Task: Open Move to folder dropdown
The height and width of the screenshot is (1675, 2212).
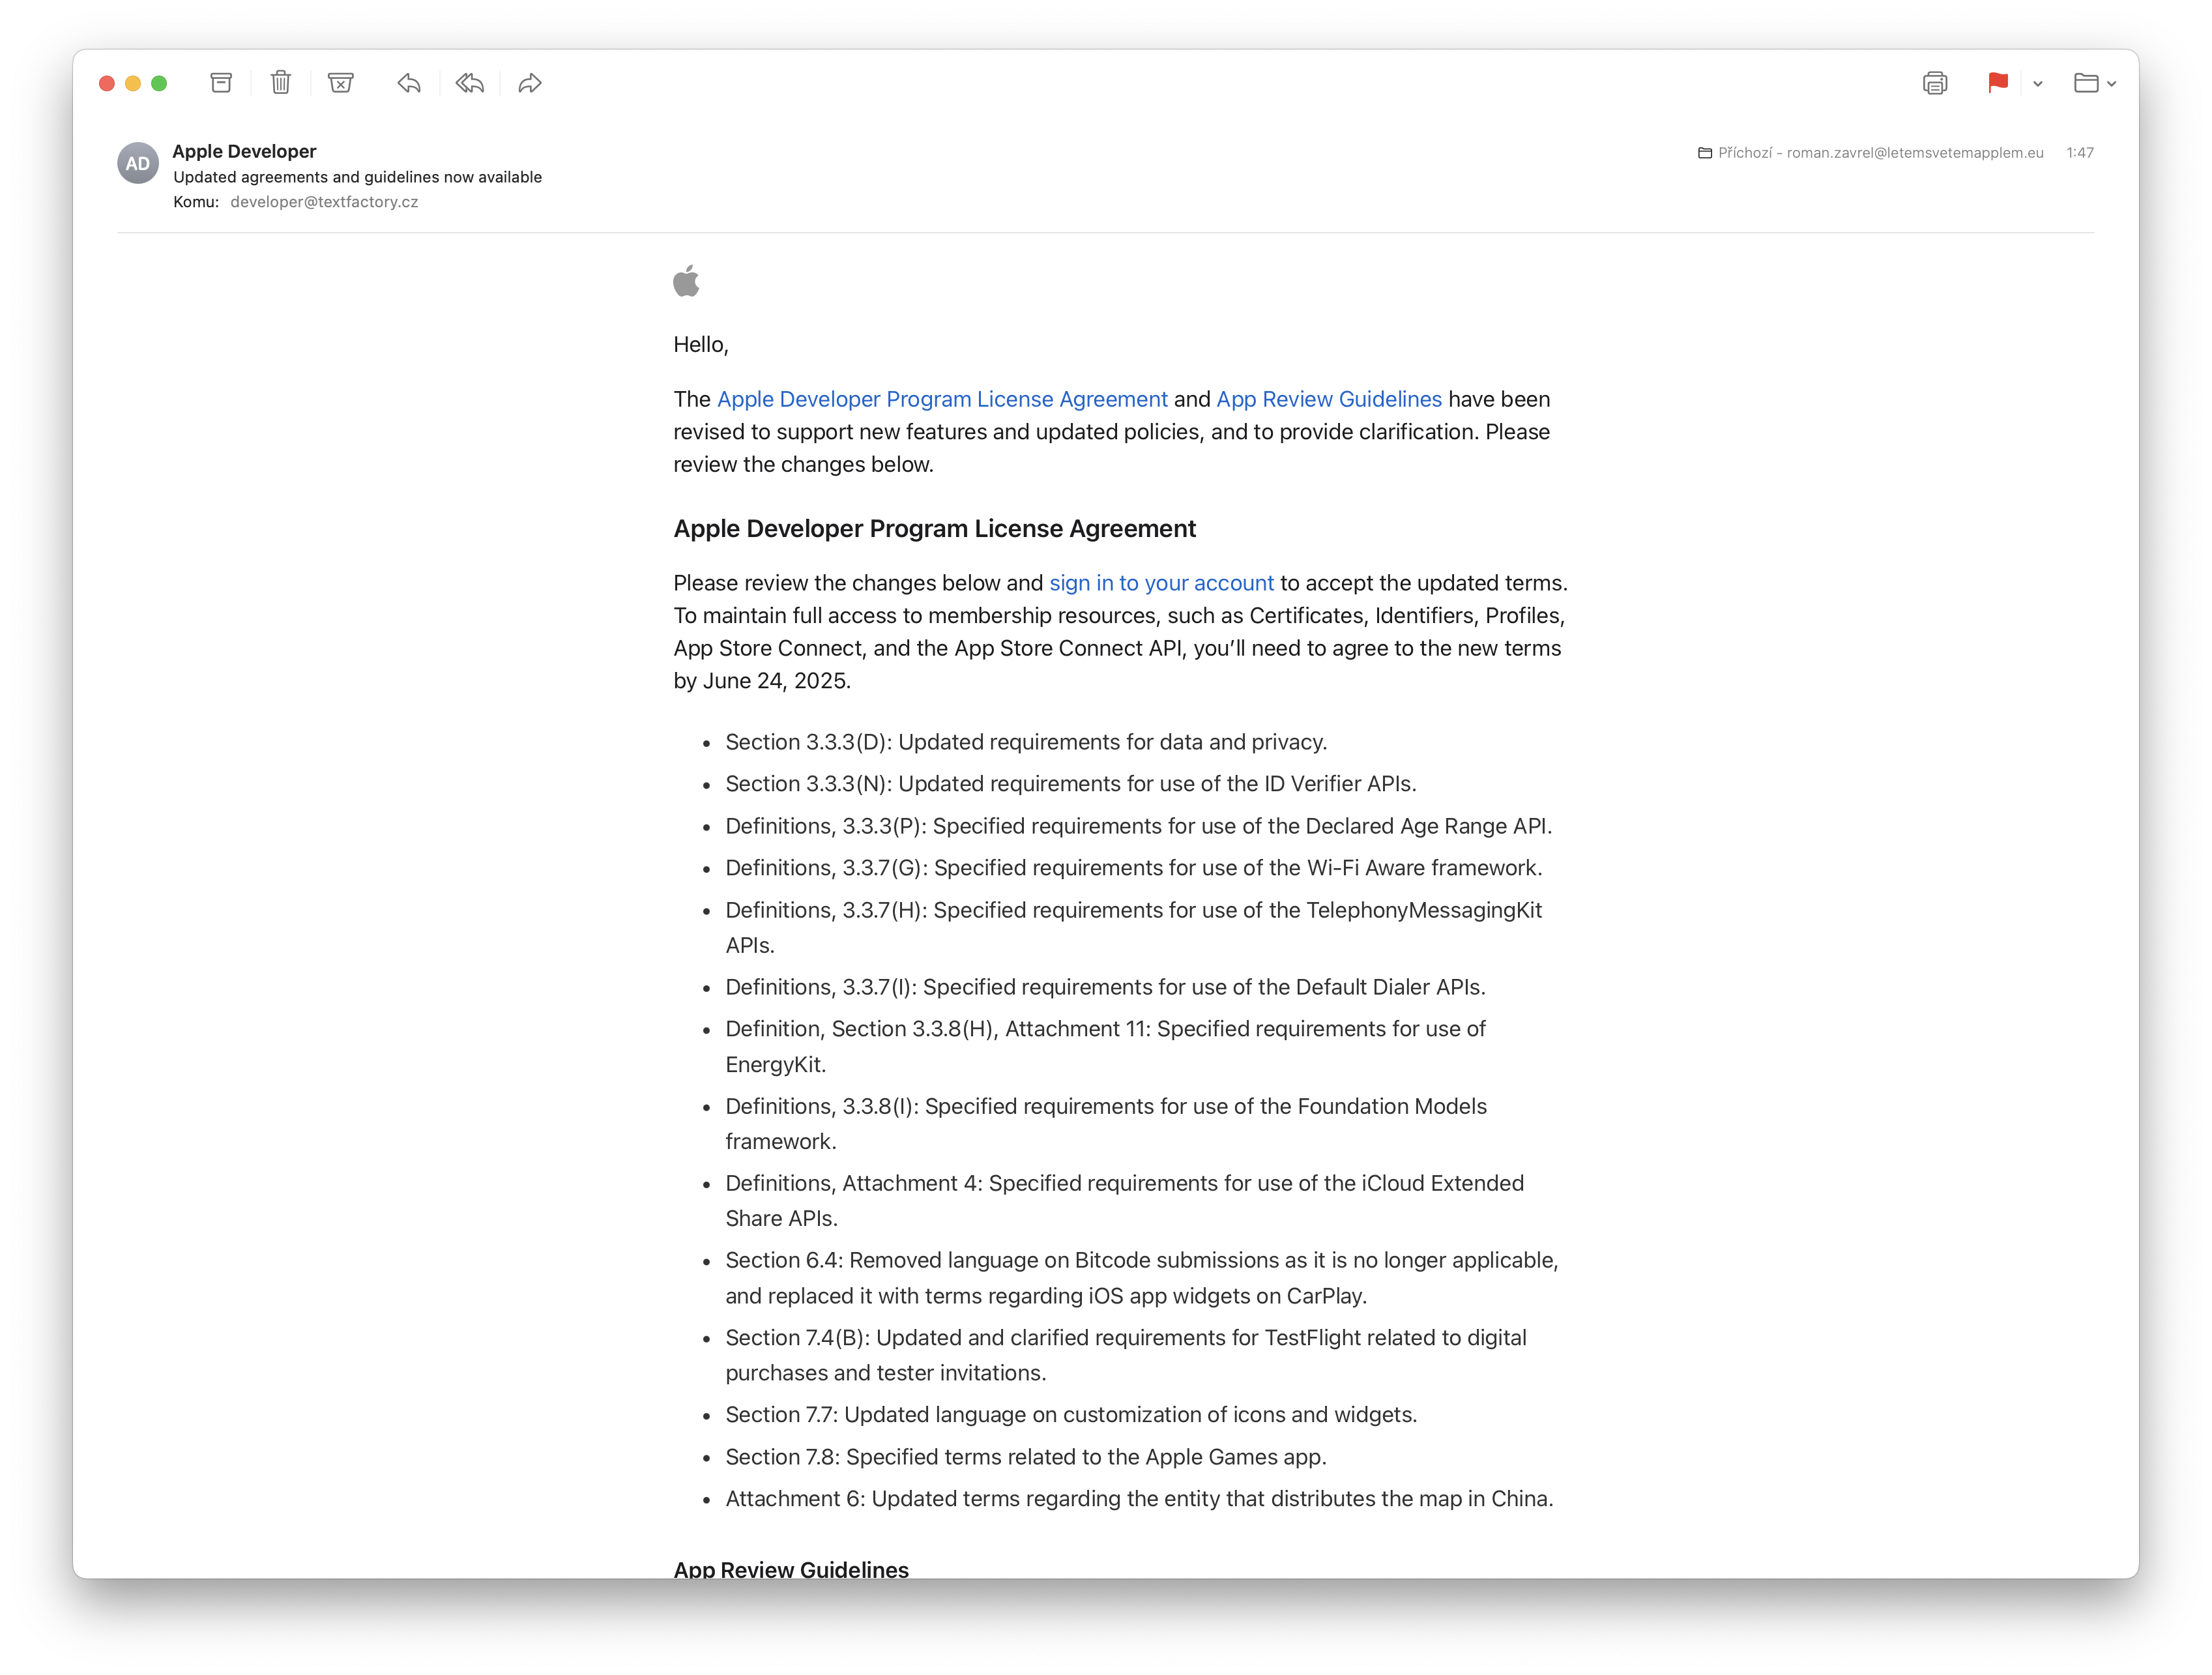Action: 2094,83
